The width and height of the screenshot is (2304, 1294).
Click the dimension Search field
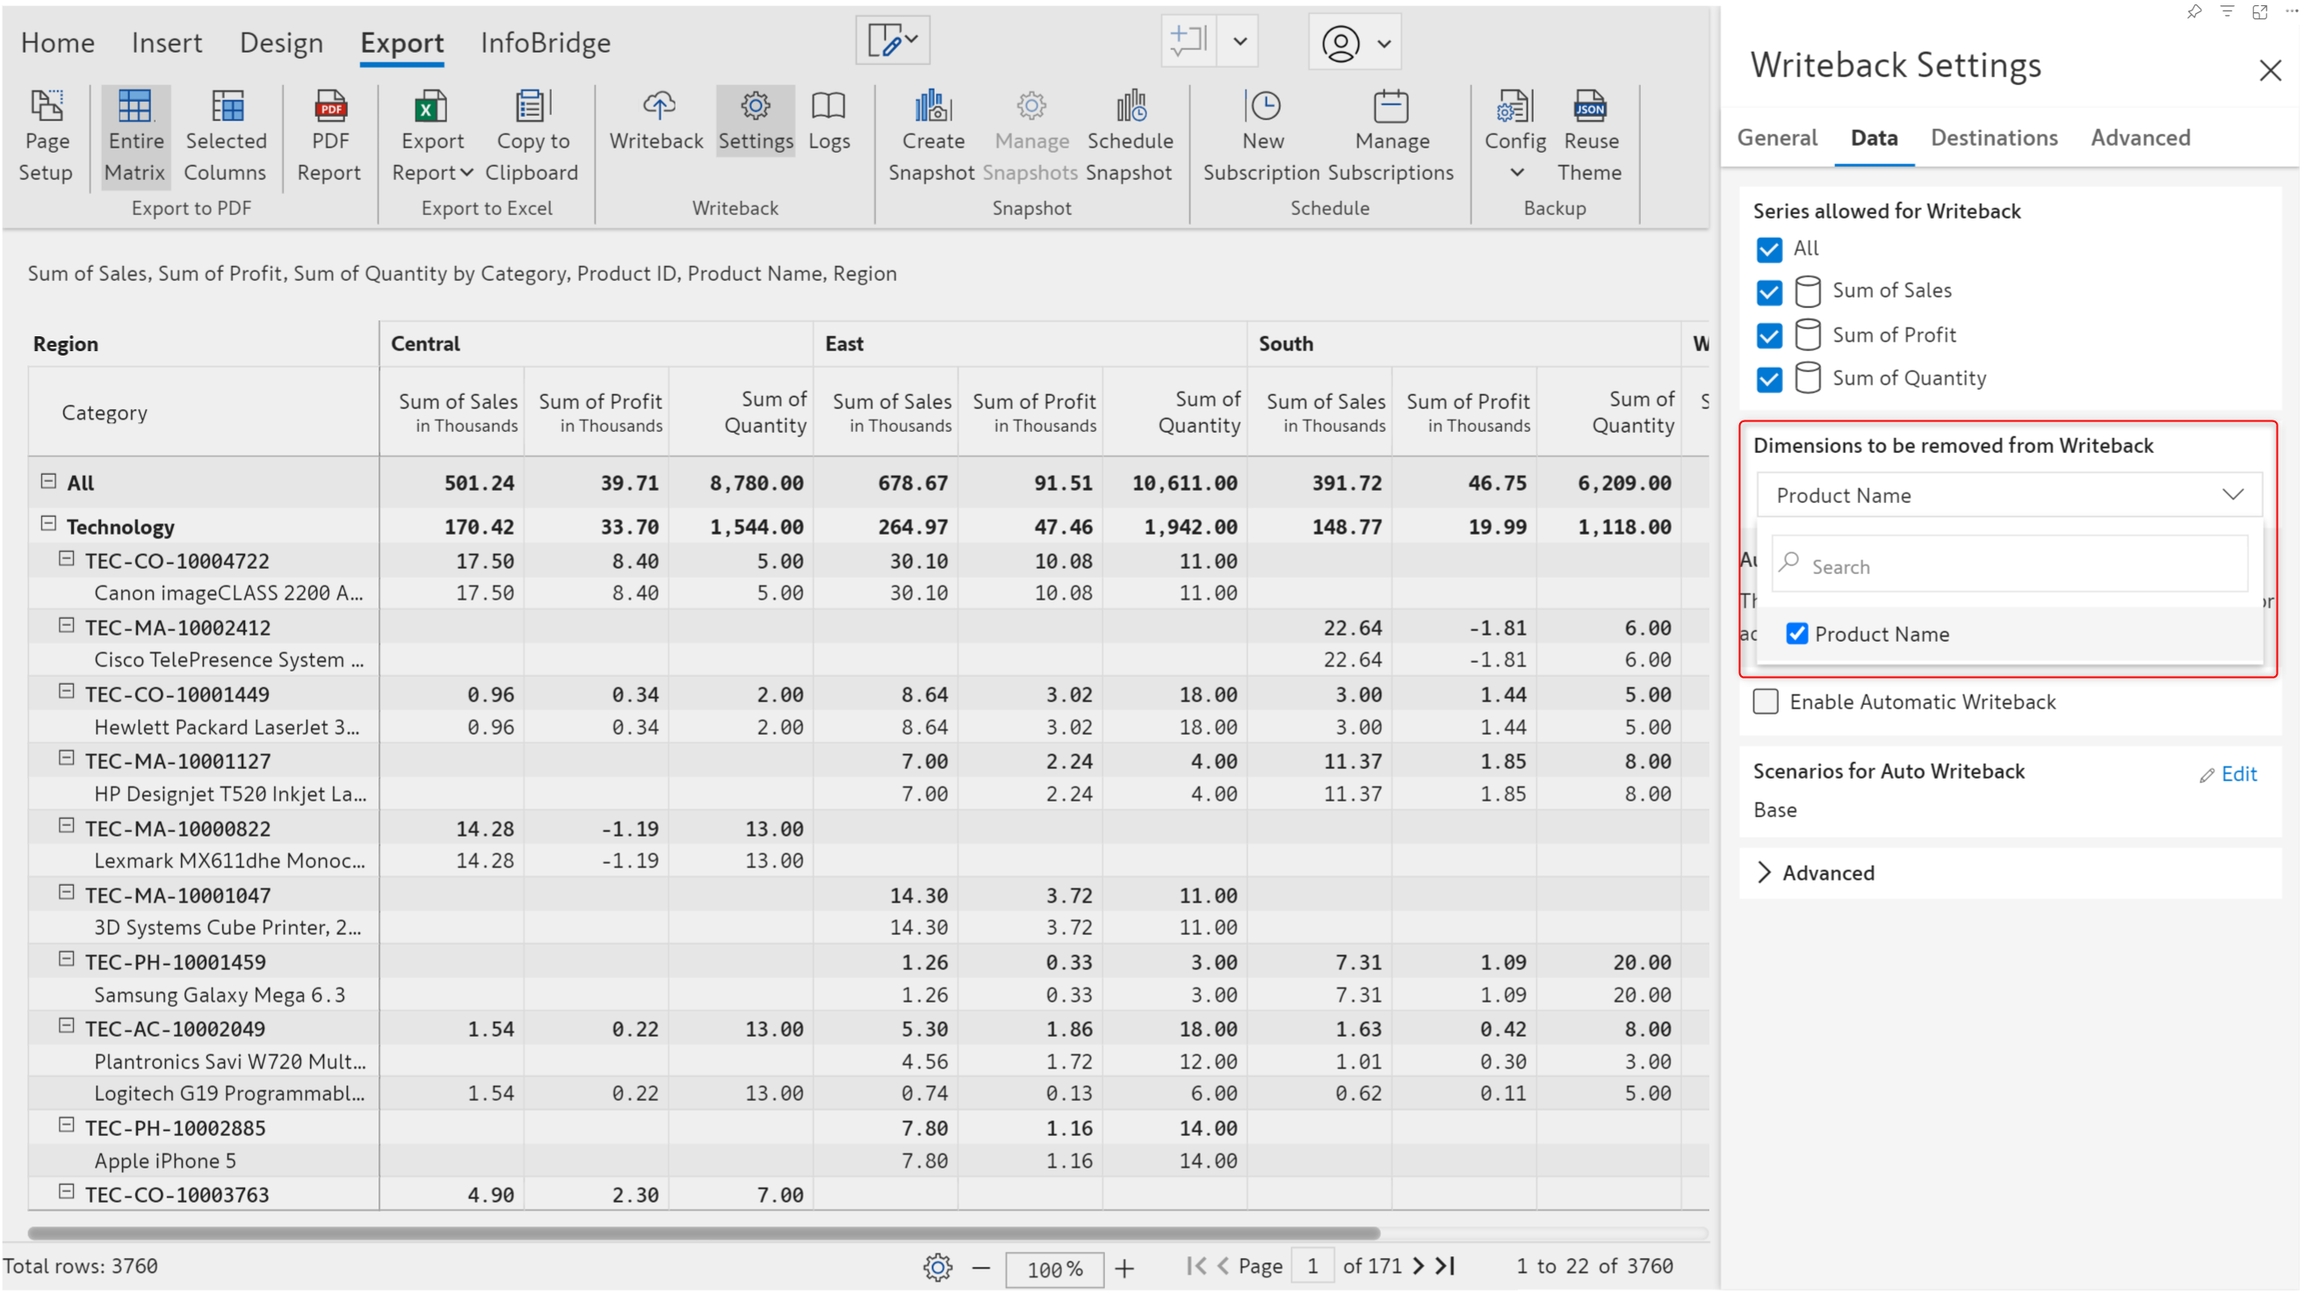[2010, 567]
